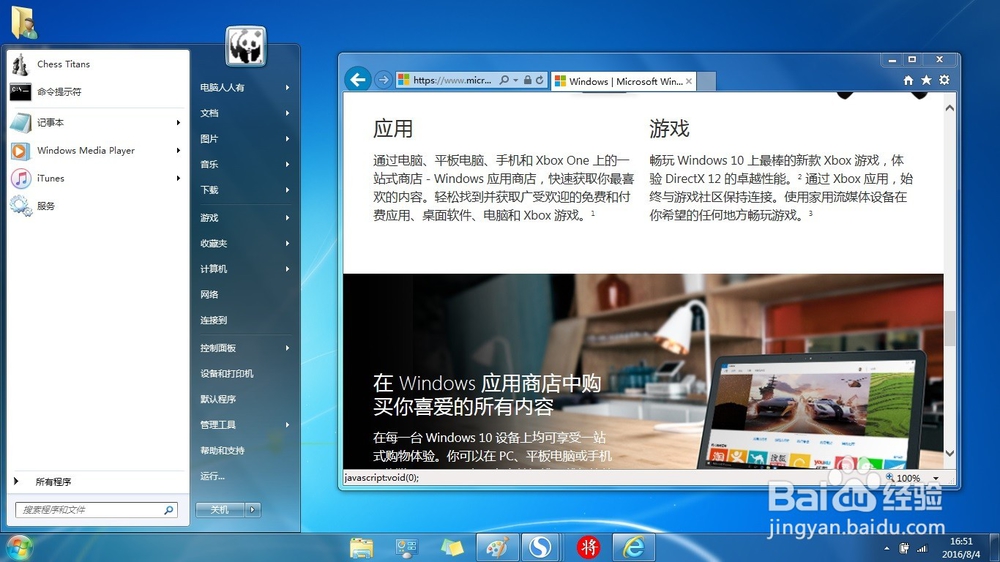
Task: Open the red Chinese chess taskbar icon
Action: pos(588,547)
